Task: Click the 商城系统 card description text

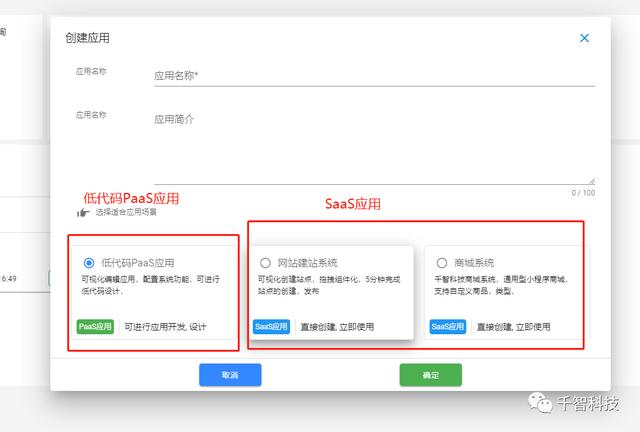Action: click(x=501, y=285)
